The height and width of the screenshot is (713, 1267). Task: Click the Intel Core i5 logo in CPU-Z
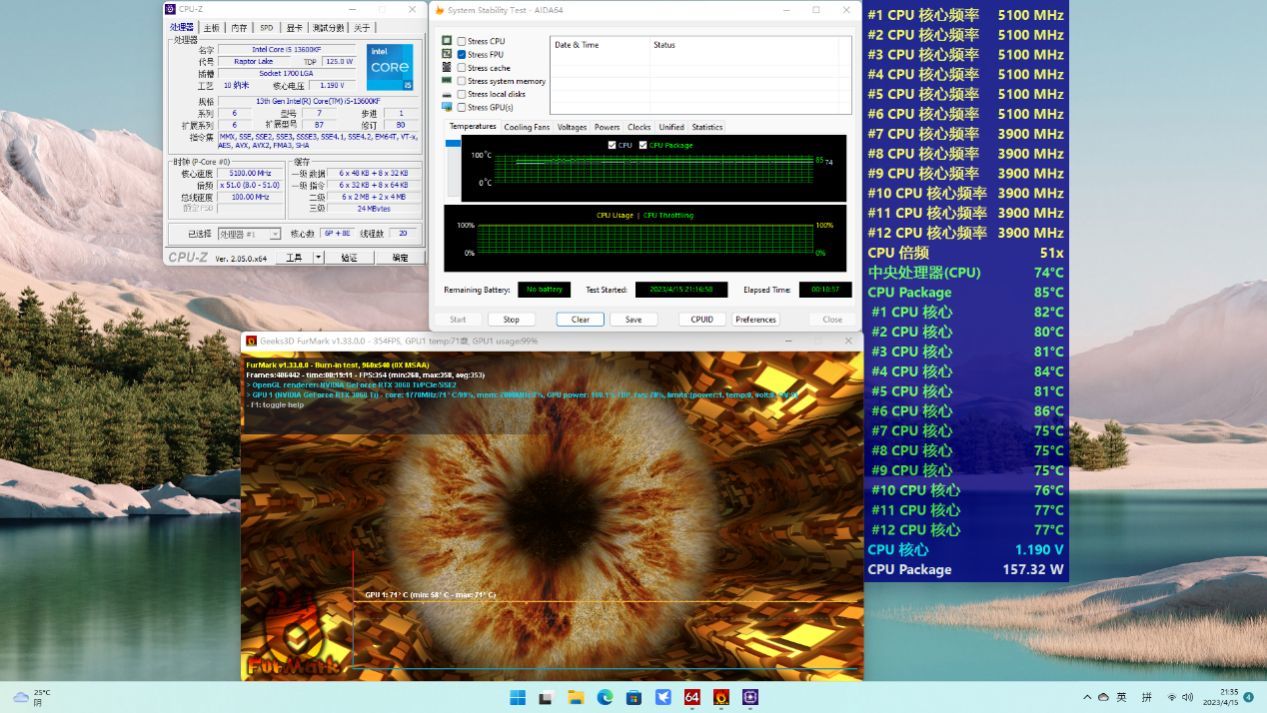(389, 67)
